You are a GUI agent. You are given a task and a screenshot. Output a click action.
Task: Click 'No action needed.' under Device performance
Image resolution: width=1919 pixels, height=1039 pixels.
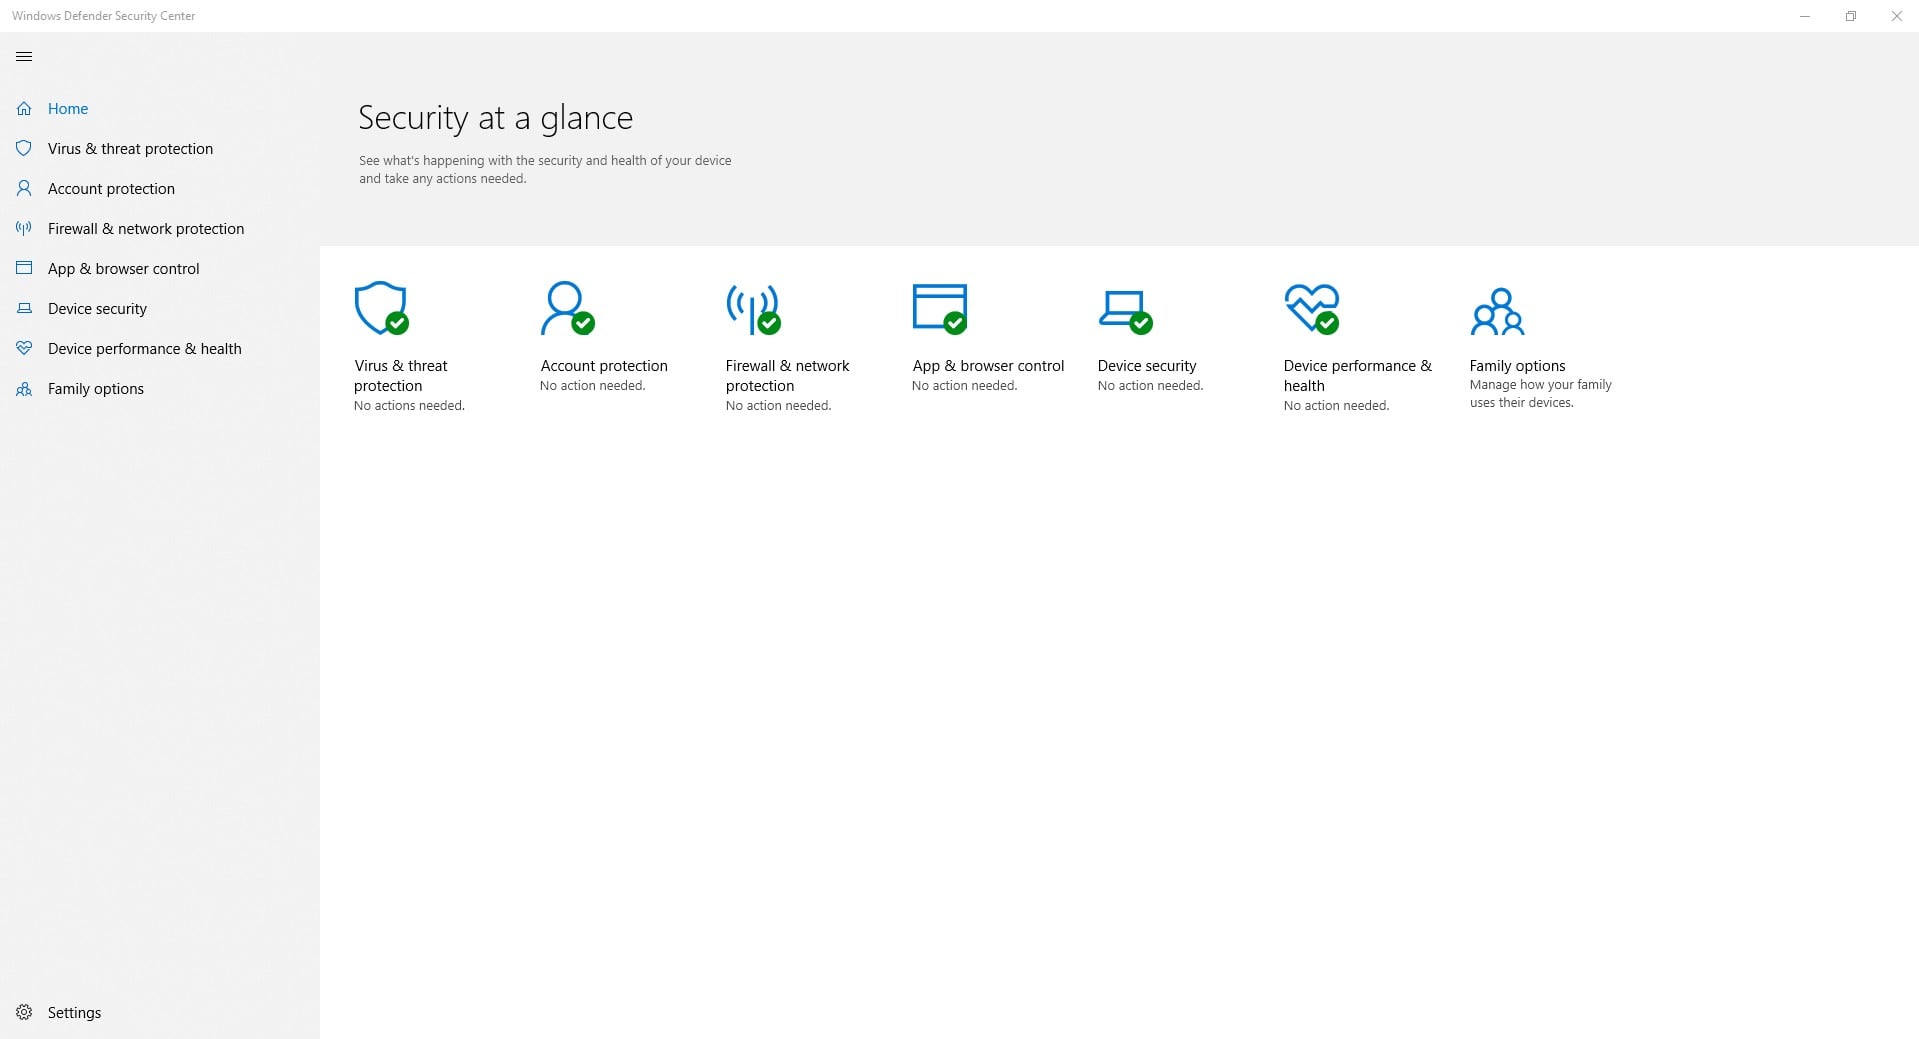click(x=1337, y=406)
